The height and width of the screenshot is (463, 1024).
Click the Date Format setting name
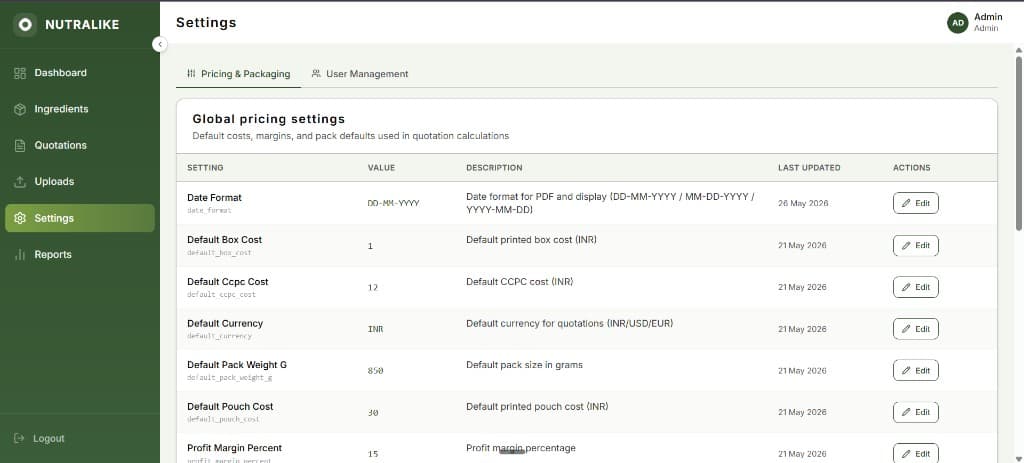point(214,197)
